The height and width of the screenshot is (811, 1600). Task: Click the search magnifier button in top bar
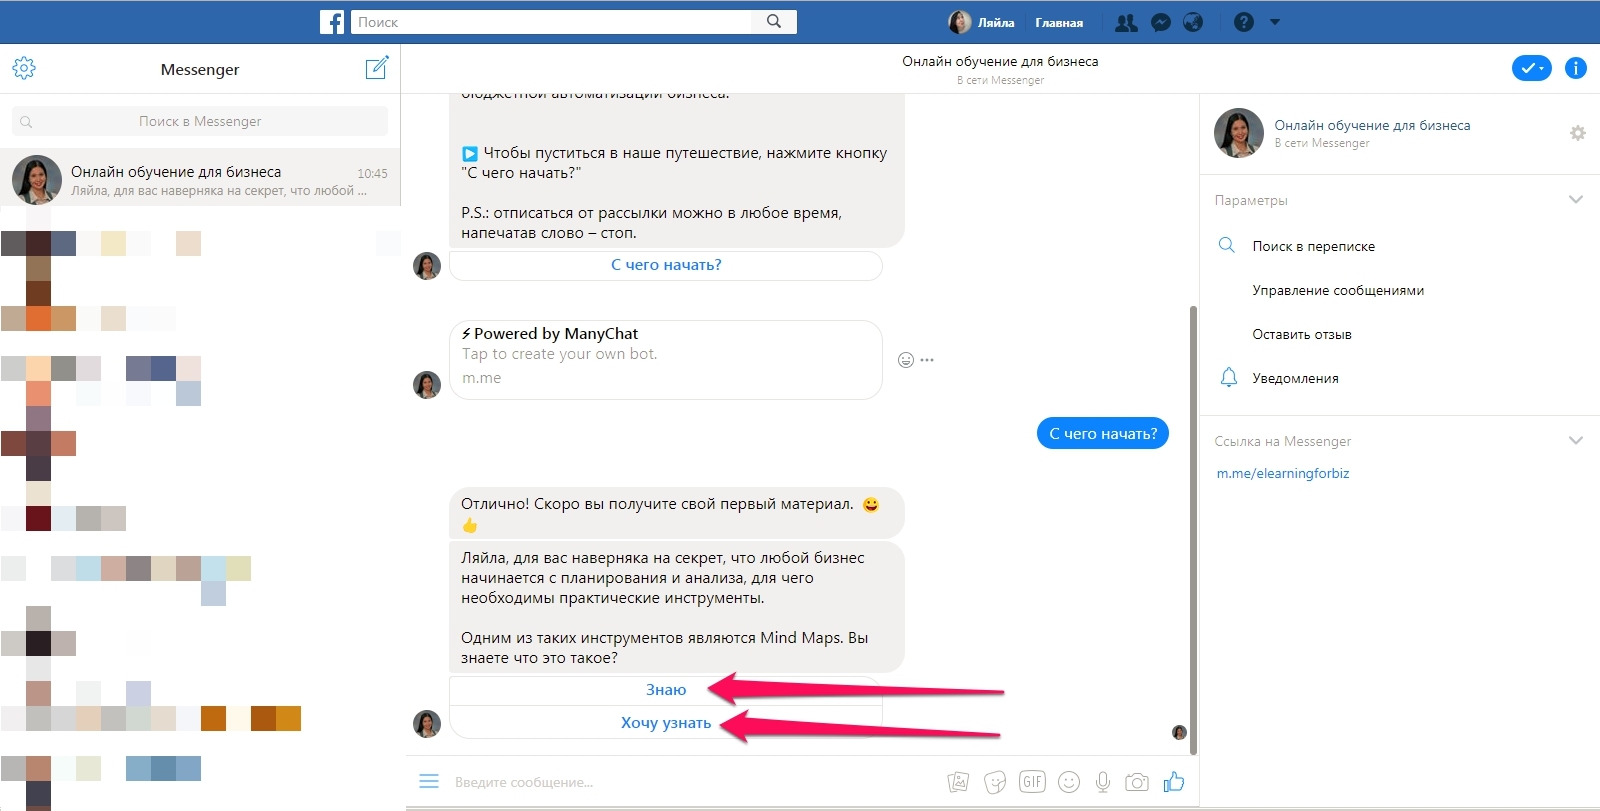point(774,21)
